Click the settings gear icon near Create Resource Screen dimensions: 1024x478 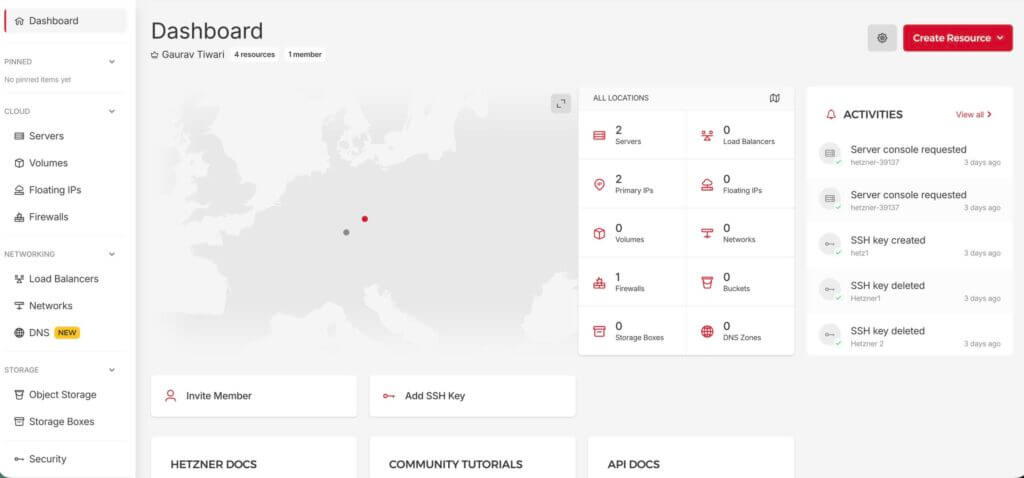click(x=881, y=38)
